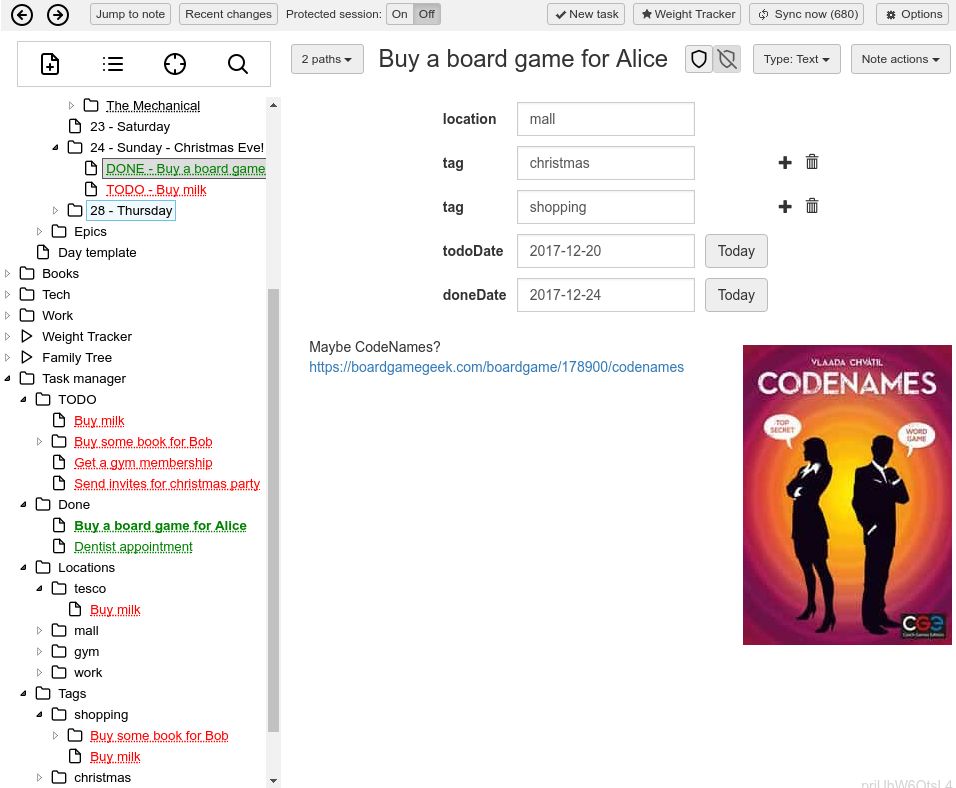The width and height of the screenshot is (956, 788).
Task: Click the shopping tag input field
Action: pyautogui.click(x=605, y=207)
